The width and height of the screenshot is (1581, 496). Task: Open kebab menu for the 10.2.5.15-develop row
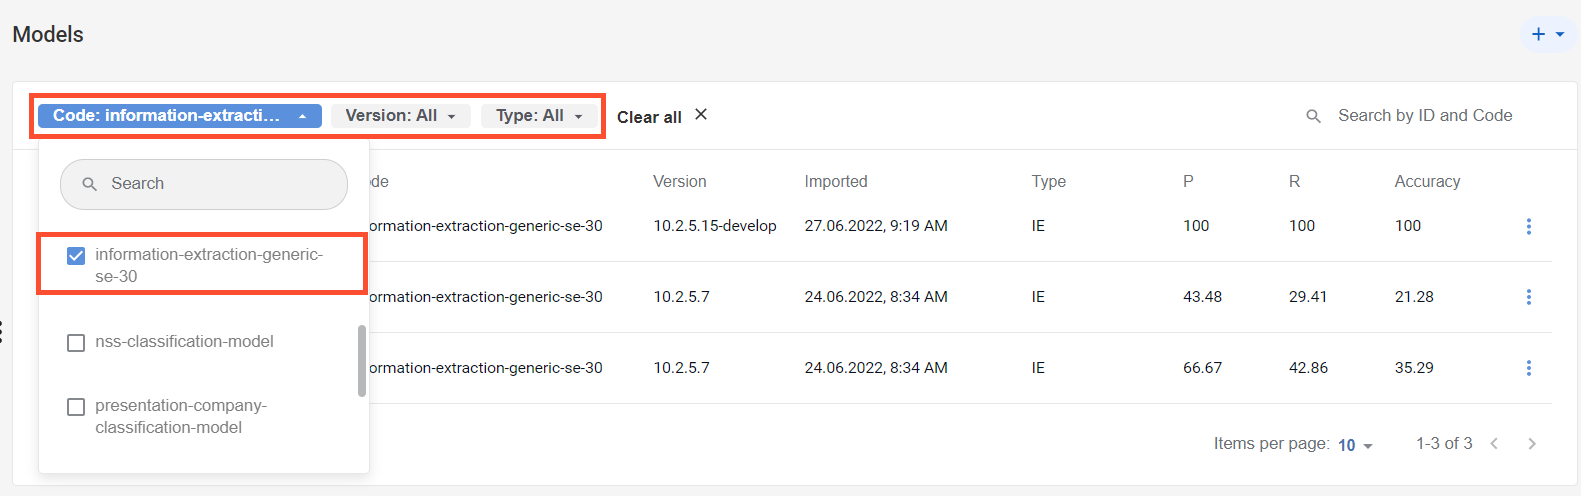(x=1528, y=226)
